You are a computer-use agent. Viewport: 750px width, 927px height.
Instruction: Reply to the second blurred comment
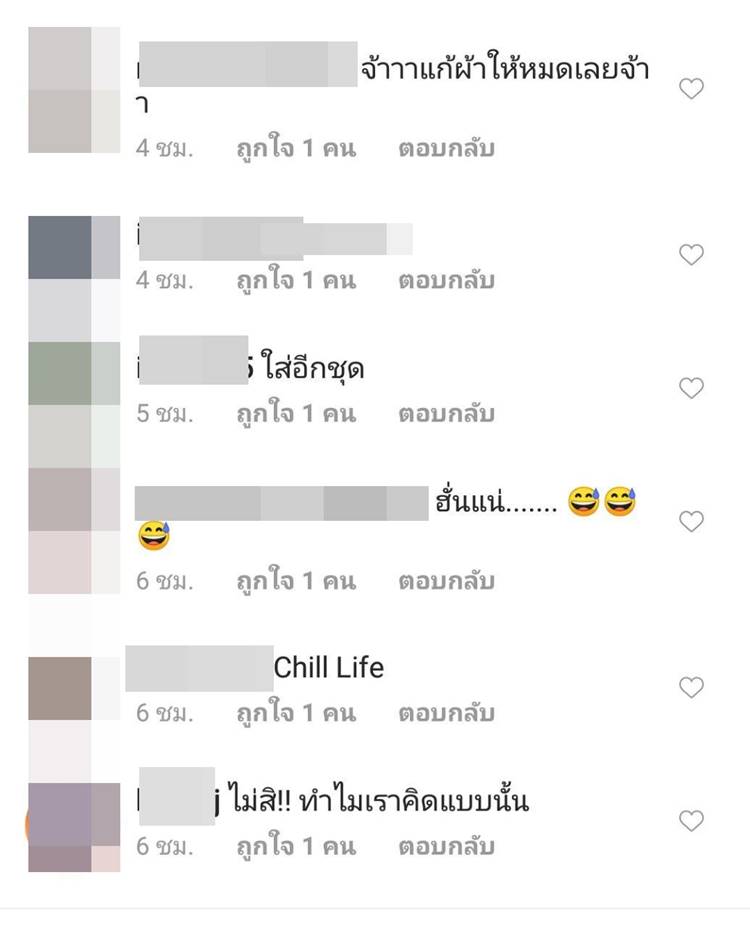click(x=446, y=280)
